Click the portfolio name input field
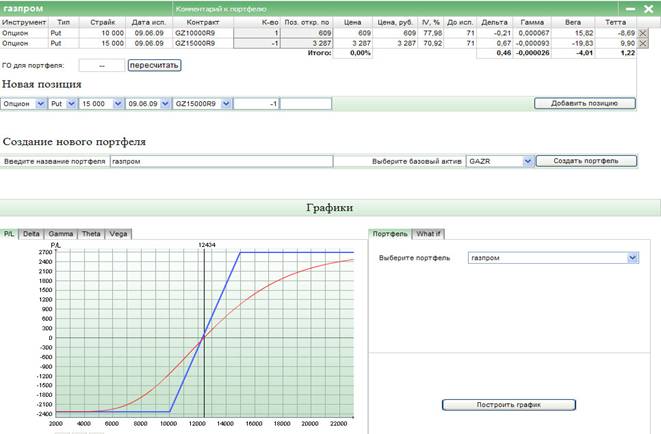This screenshot has width=661, height=434. (x=220, y=160)
